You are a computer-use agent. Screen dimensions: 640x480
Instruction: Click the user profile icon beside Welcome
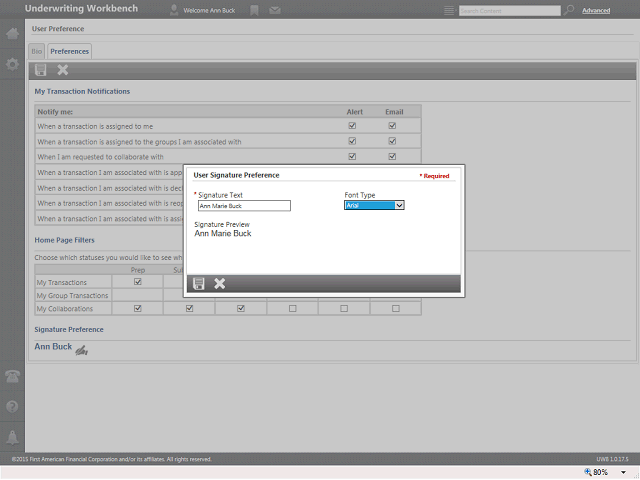(x=174, y=10)
